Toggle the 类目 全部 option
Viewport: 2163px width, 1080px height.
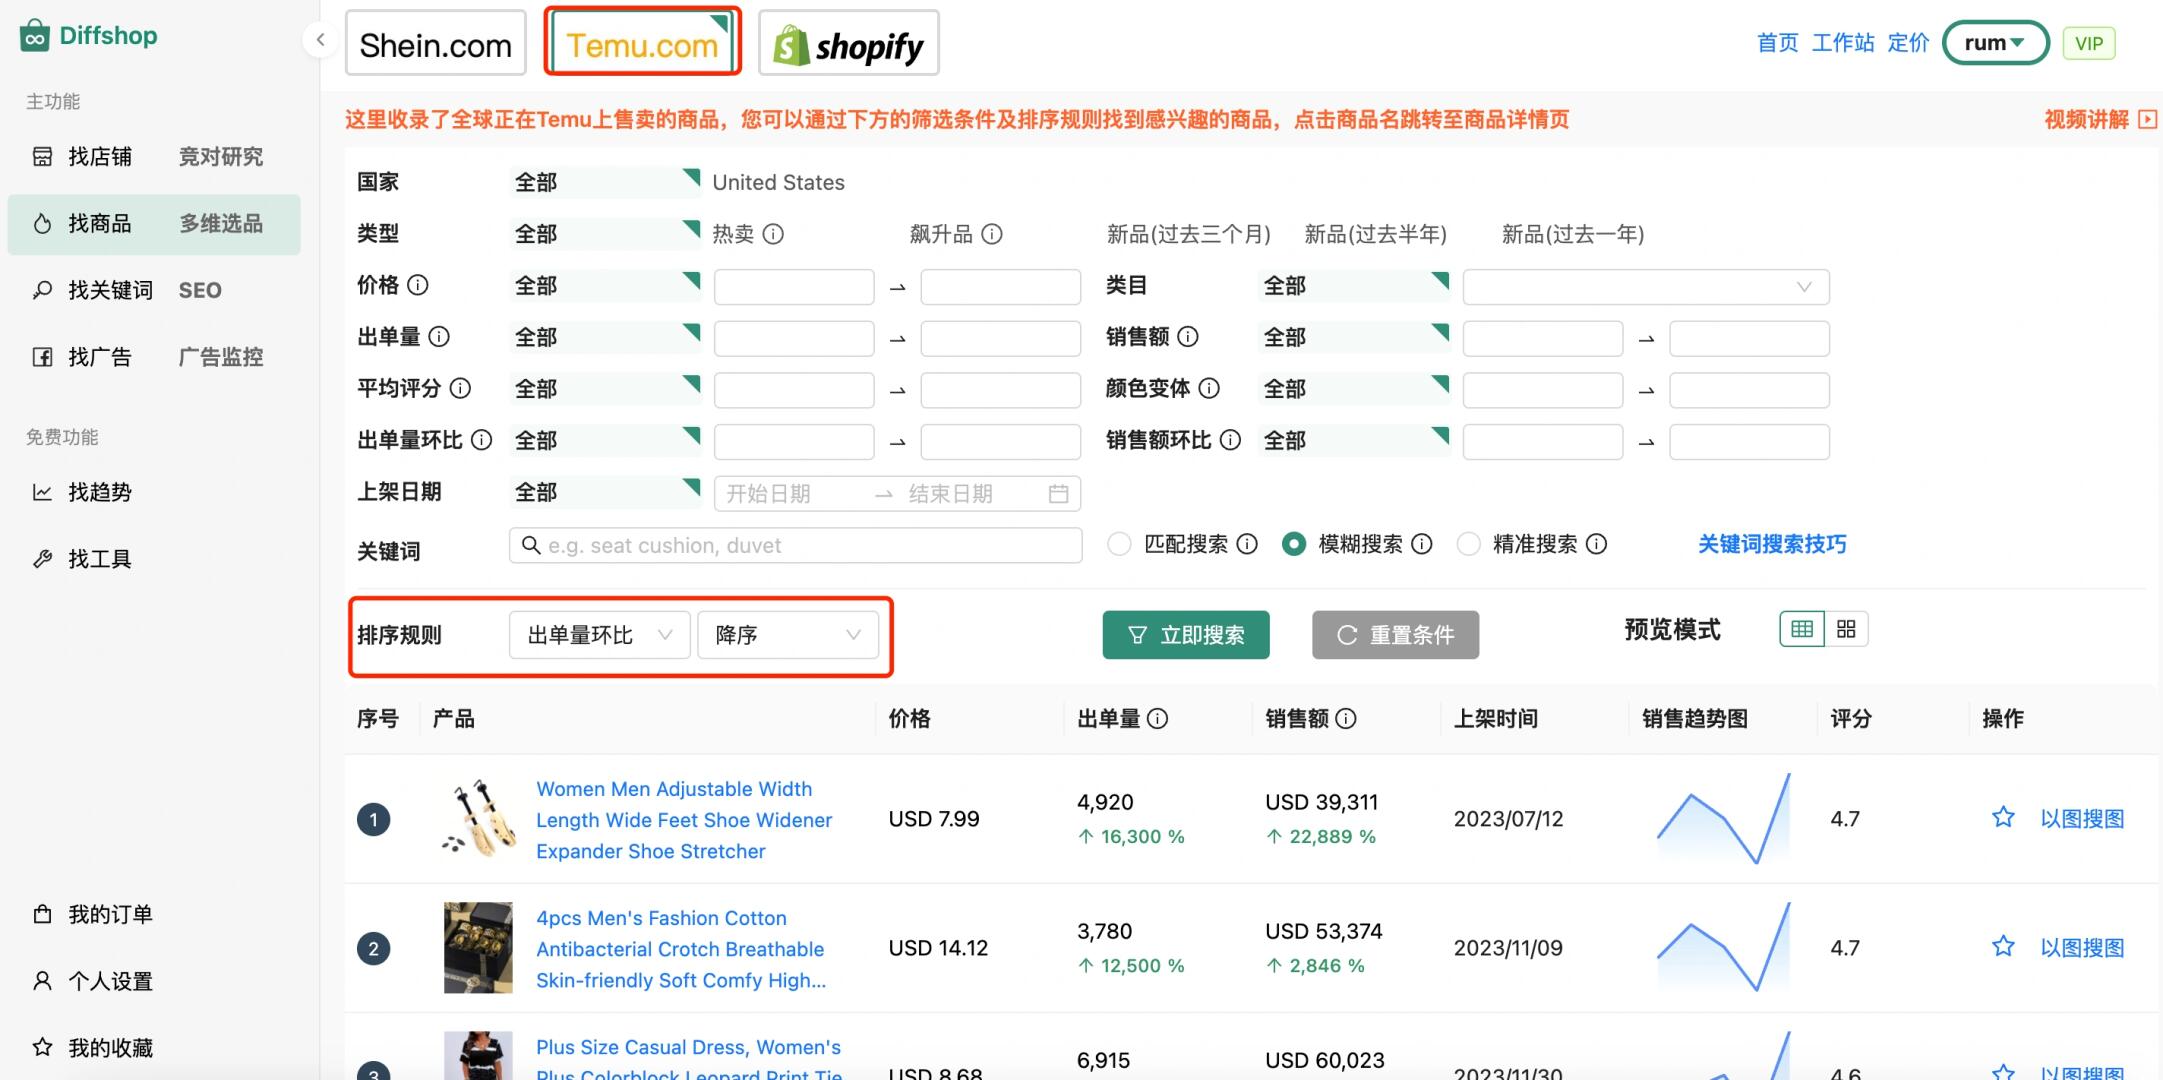1354,286
